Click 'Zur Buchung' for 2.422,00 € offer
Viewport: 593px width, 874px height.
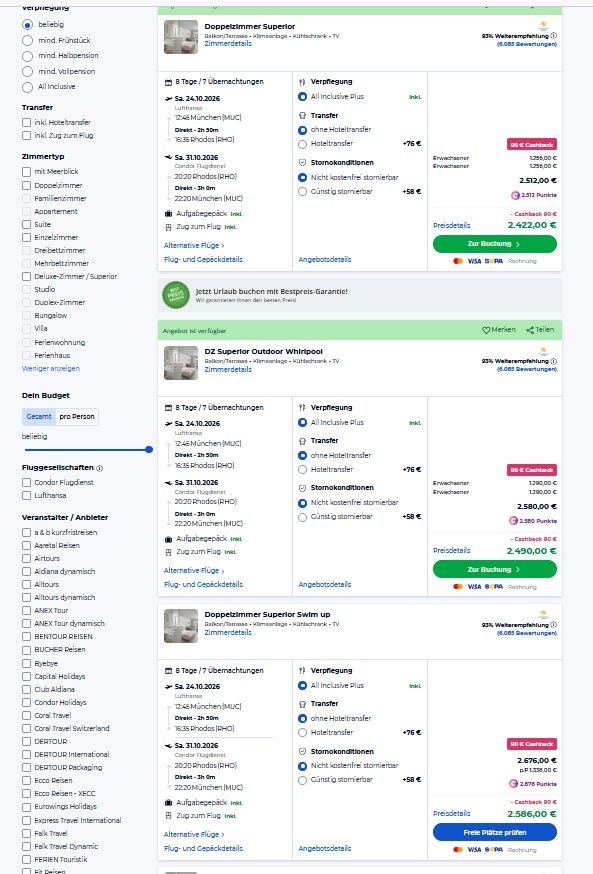(494, 244)
